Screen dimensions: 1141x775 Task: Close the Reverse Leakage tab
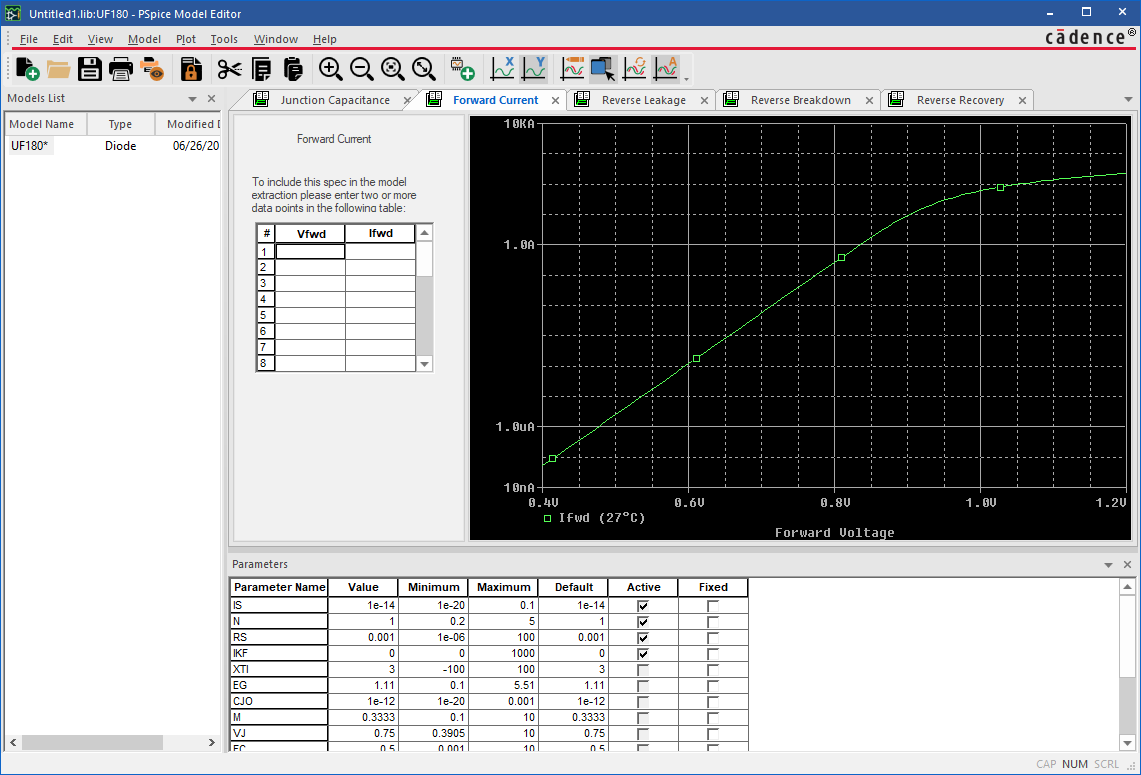coord(704,100)
